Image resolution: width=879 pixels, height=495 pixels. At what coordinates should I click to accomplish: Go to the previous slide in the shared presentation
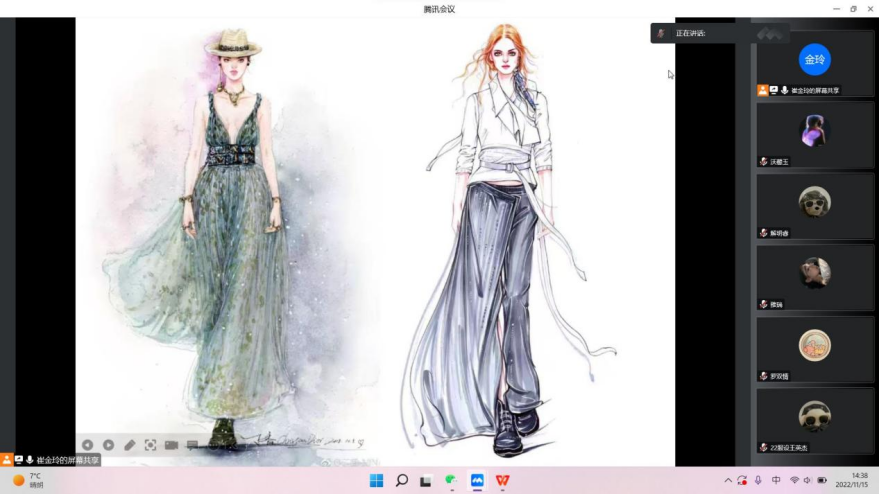(87, 445)
